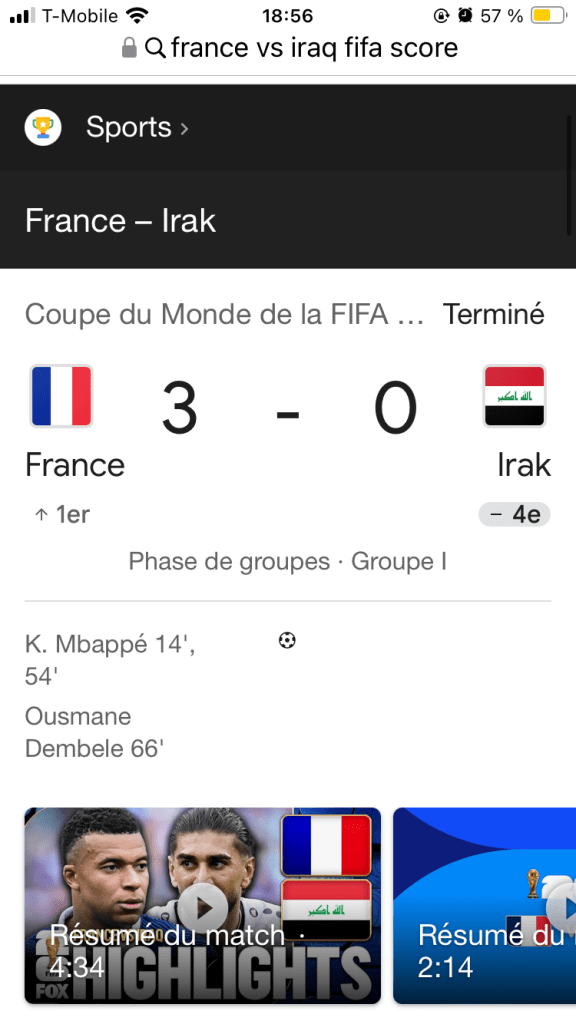Tap the address bar search text

[x=314, y=48]
